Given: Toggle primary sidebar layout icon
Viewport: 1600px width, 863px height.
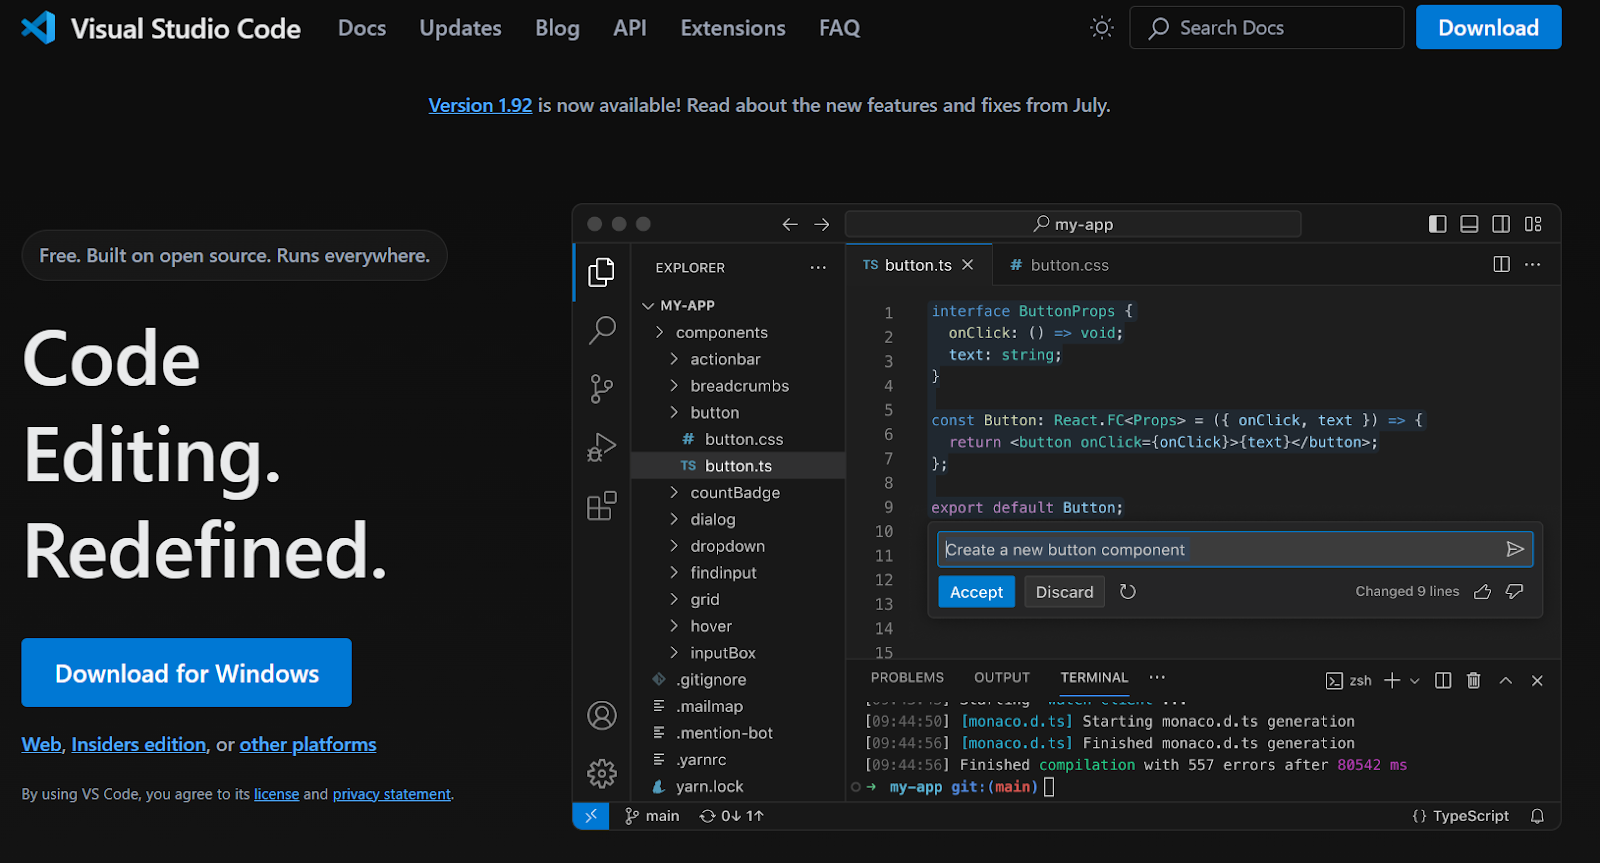Looking at the screenshot, I should click(x=1438, y=224).
